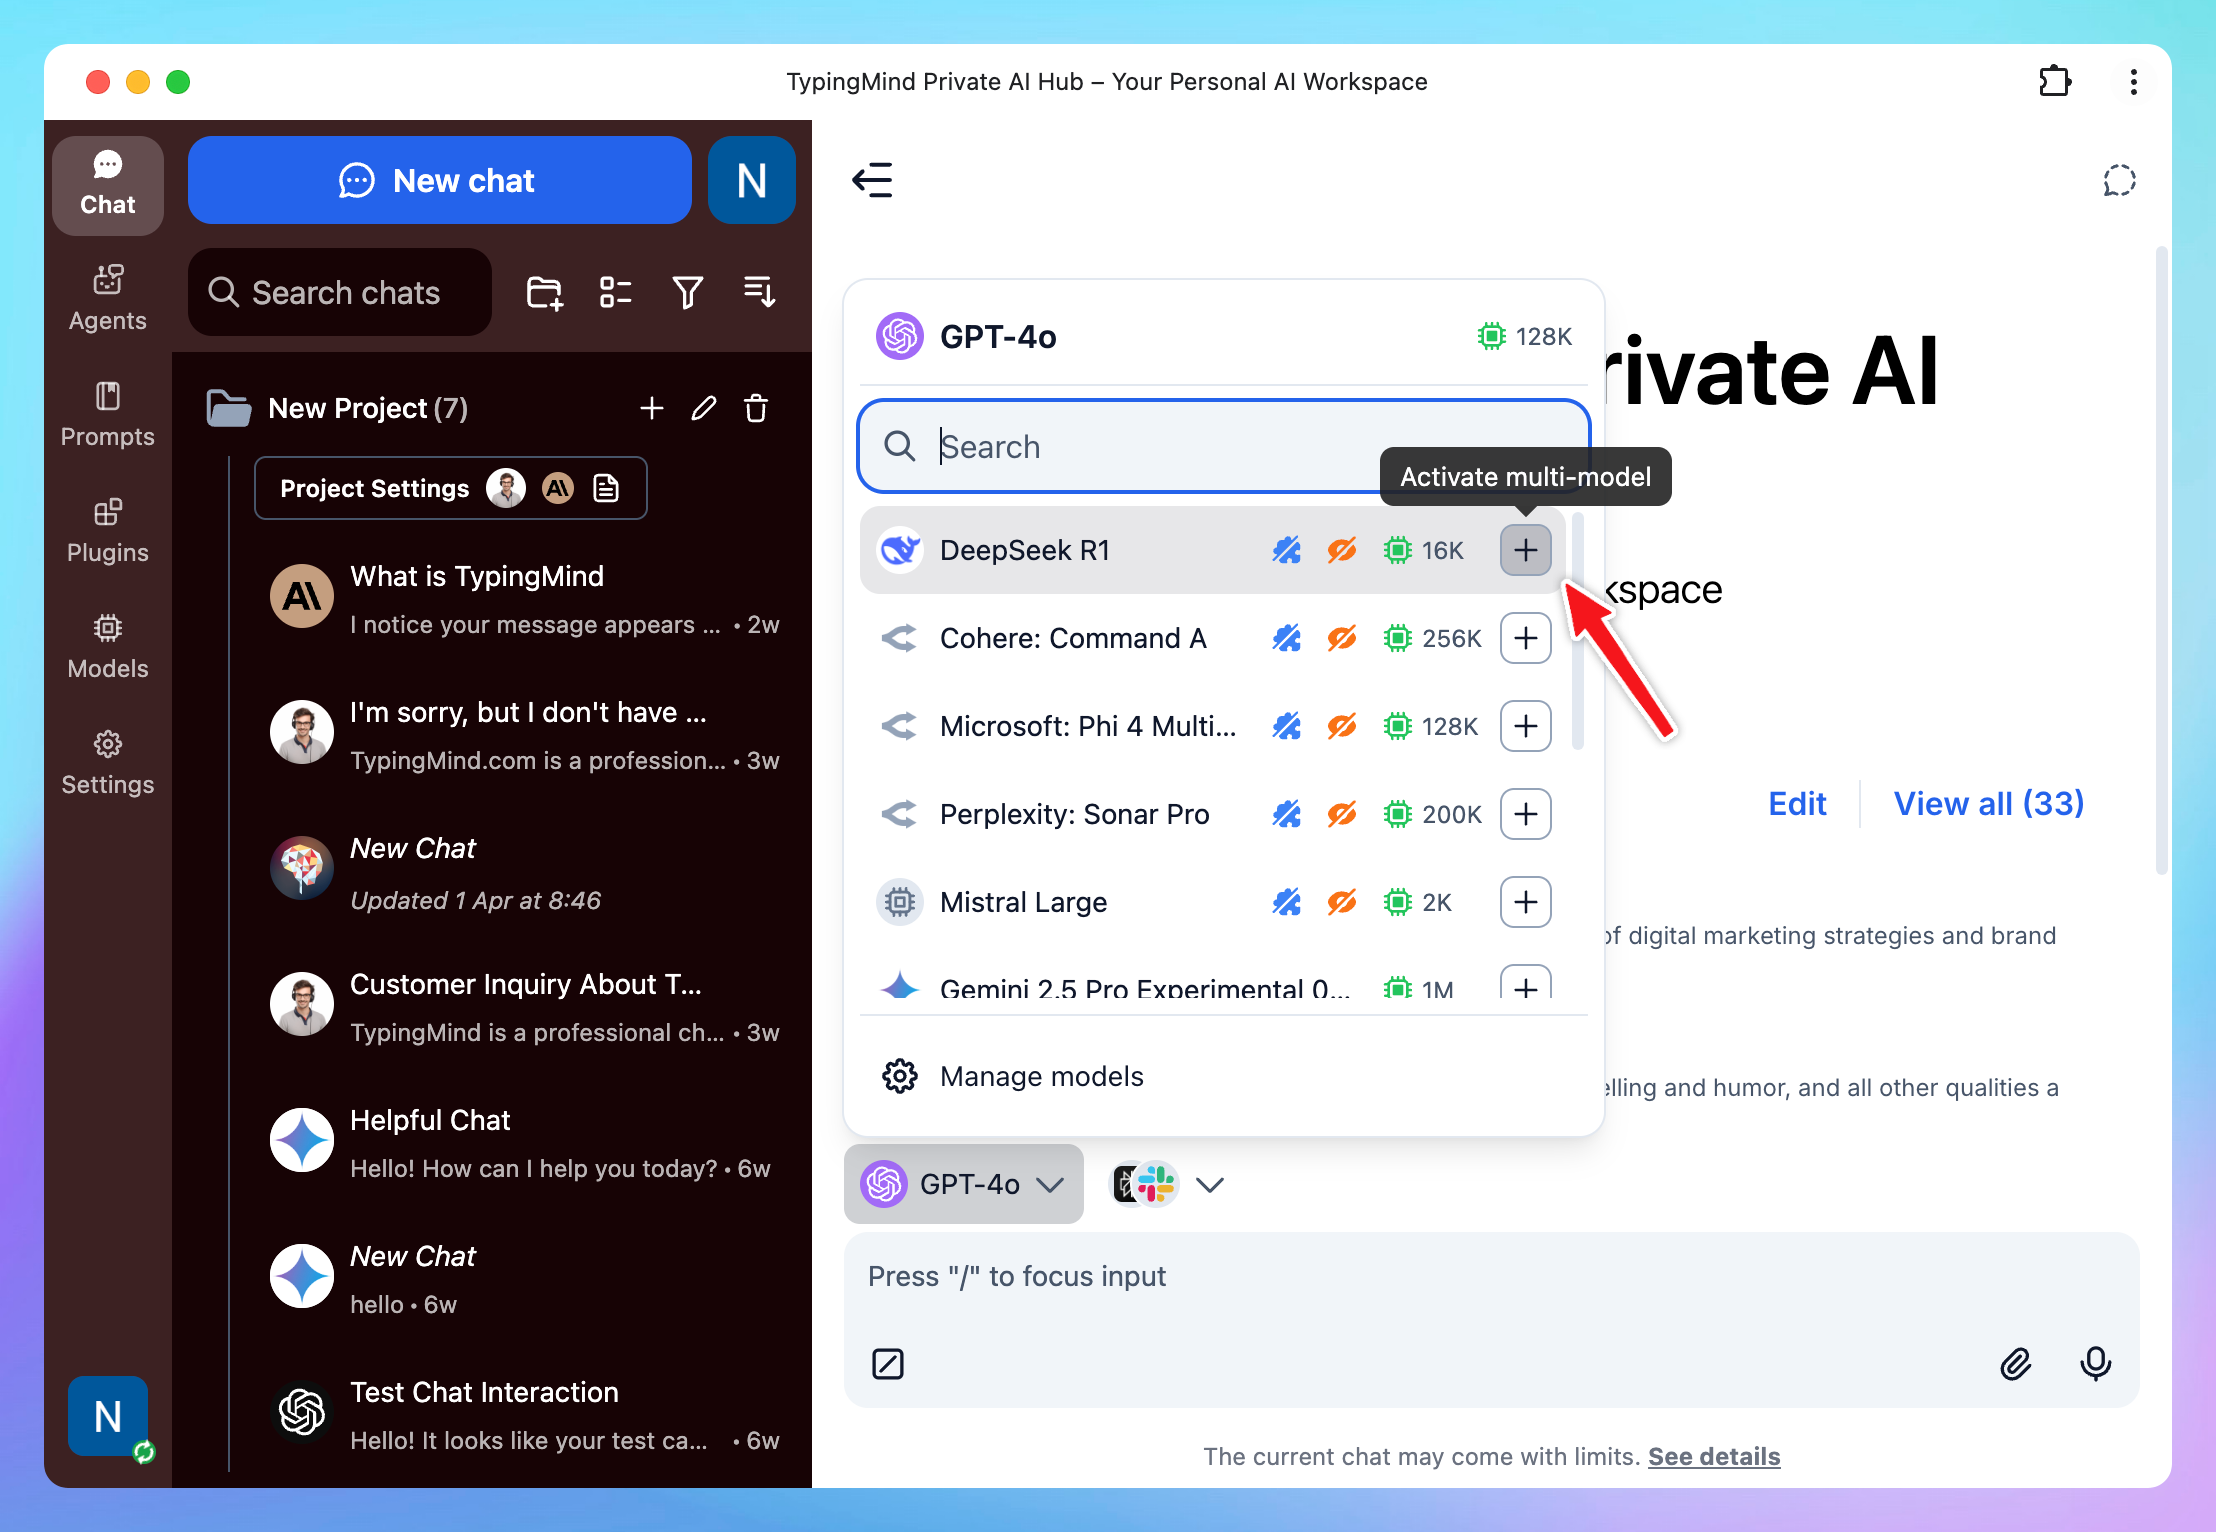Click the Slack plugin icon beside GPT-4o
Image resolution: width=2216 pixels, height=1532 pixels.
click(1157, 1184)
